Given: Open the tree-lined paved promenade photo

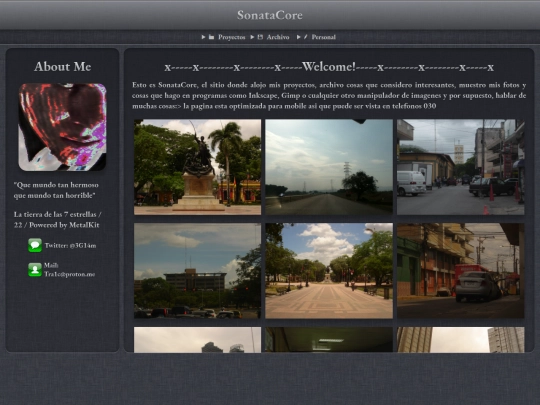Looking at the screenshot, I should pos(329,271).
